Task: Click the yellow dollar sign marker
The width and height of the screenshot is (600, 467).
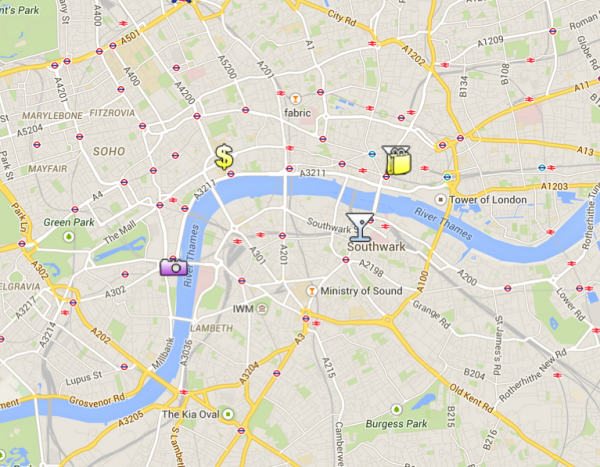Action: [x=224, y=157]
